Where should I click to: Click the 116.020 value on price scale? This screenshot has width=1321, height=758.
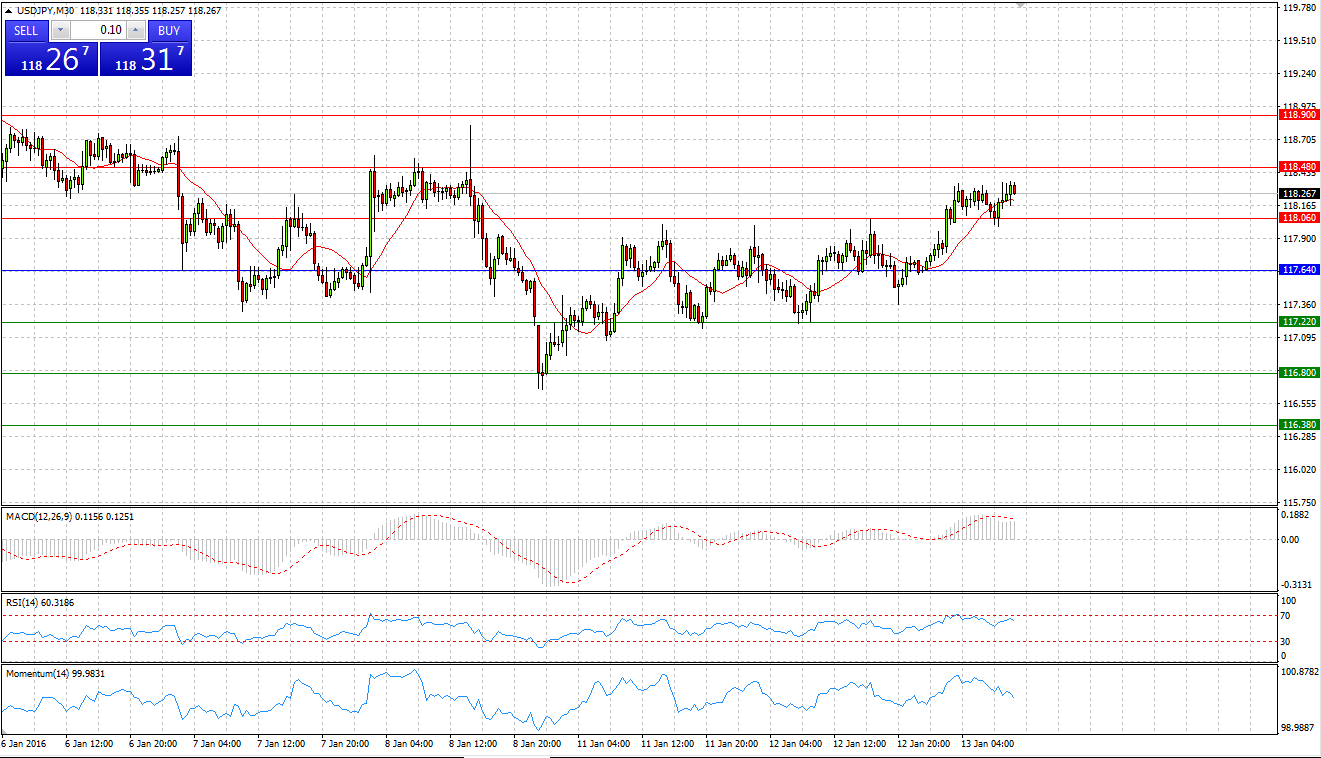pos(1298,470)
